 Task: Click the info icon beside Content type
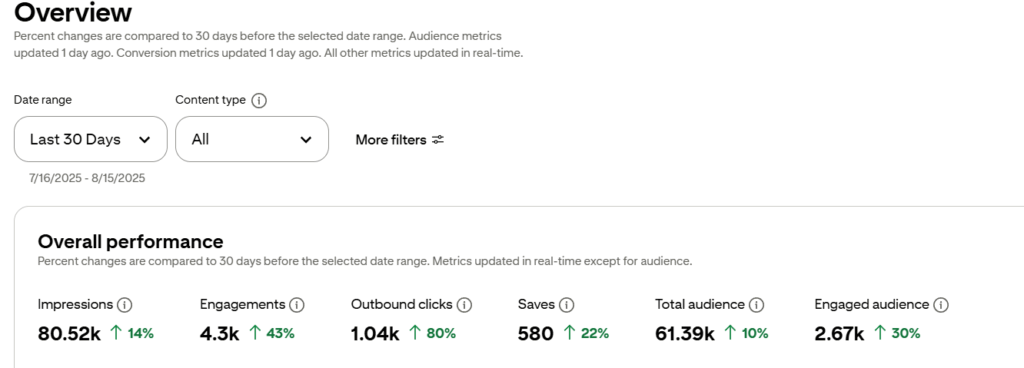pos(259,100)
